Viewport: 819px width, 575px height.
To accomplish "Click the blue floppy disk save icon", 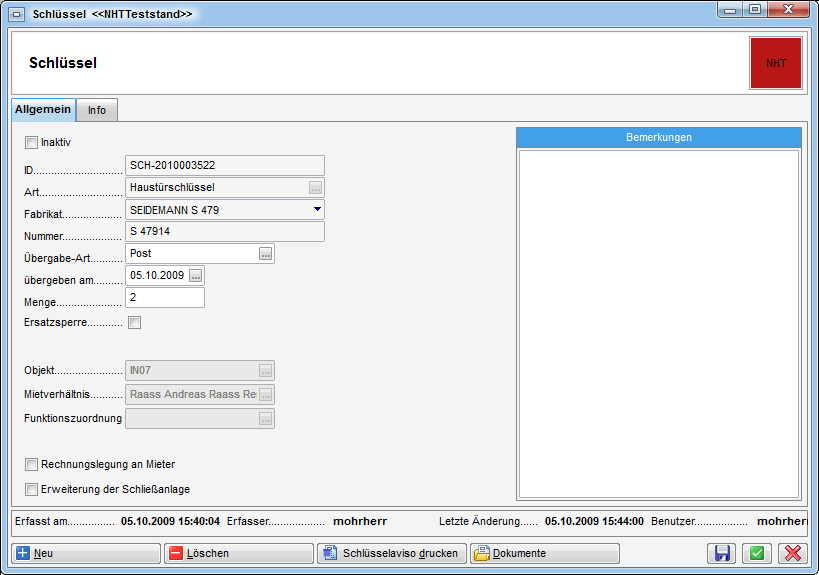I will 722,553.
